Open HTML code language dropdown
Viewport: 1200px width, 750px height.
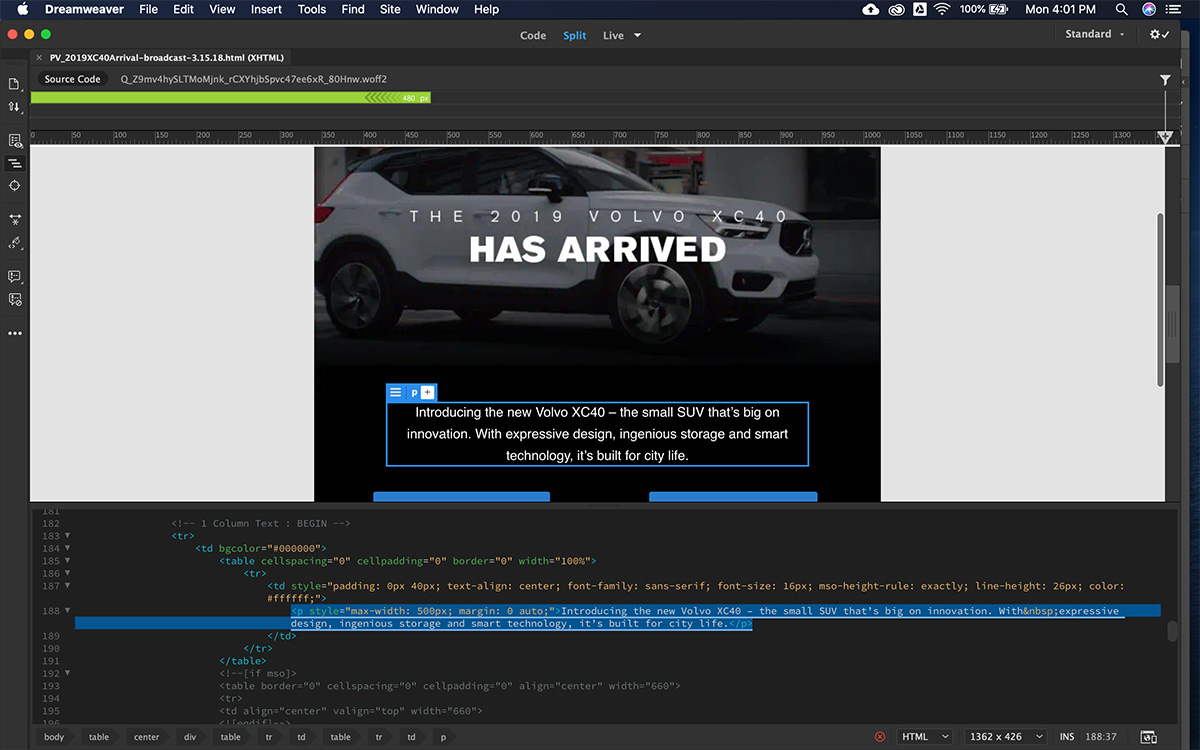[925, 737]
